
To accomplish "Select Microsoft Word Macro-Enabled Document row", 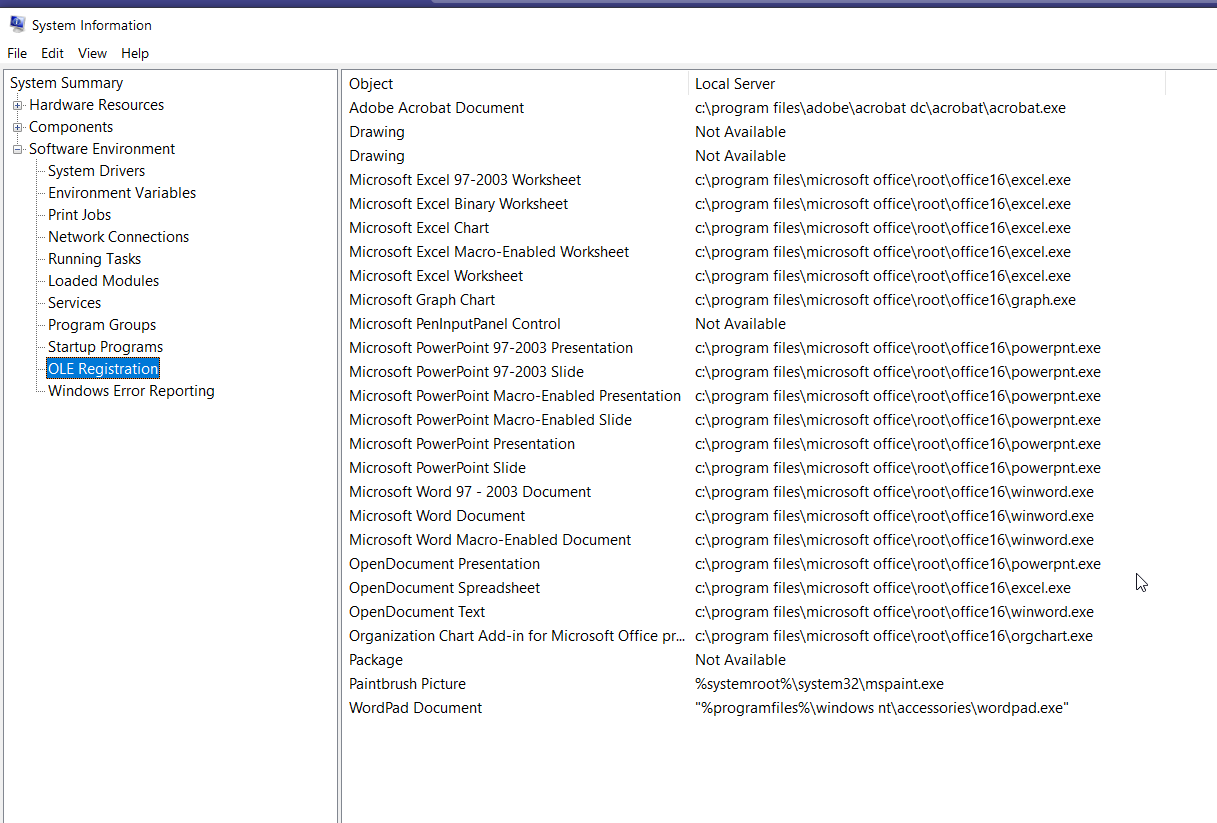I will point(490,540).
